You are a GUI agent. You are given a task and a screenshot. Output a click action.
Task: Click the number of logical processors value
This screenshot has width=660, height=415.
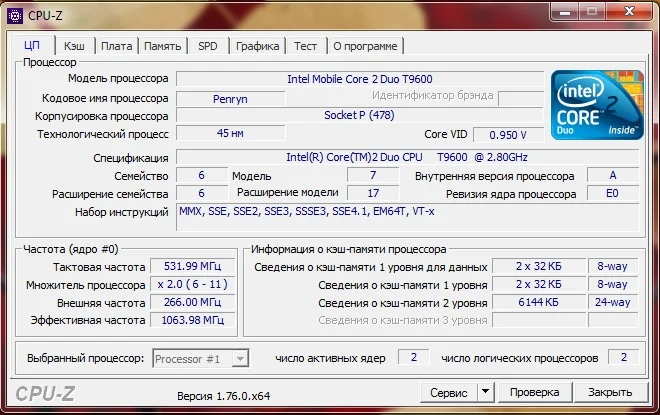[x=623, y=357]
